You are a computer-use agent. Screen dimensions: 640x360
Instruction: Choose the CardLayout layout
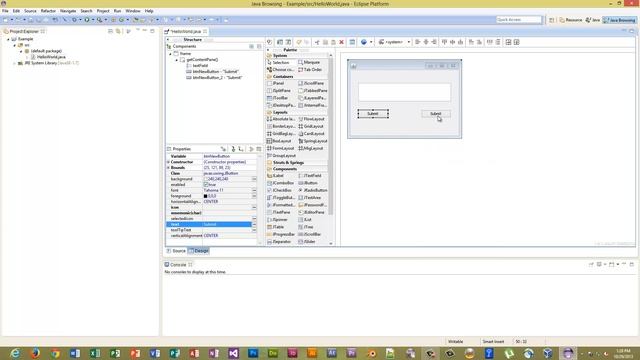click(311, 133)
